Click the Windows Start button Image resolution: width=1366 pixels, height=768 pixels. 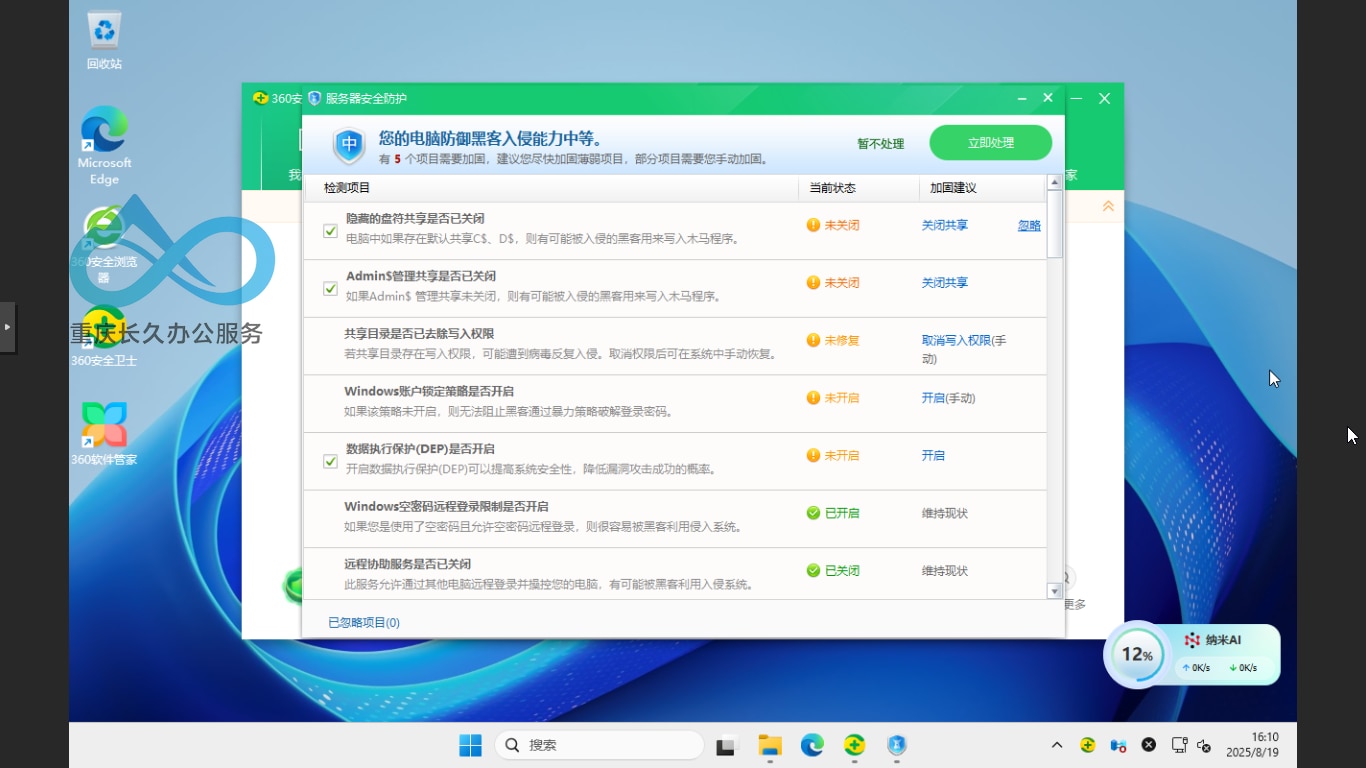click(x=470, y=745)
